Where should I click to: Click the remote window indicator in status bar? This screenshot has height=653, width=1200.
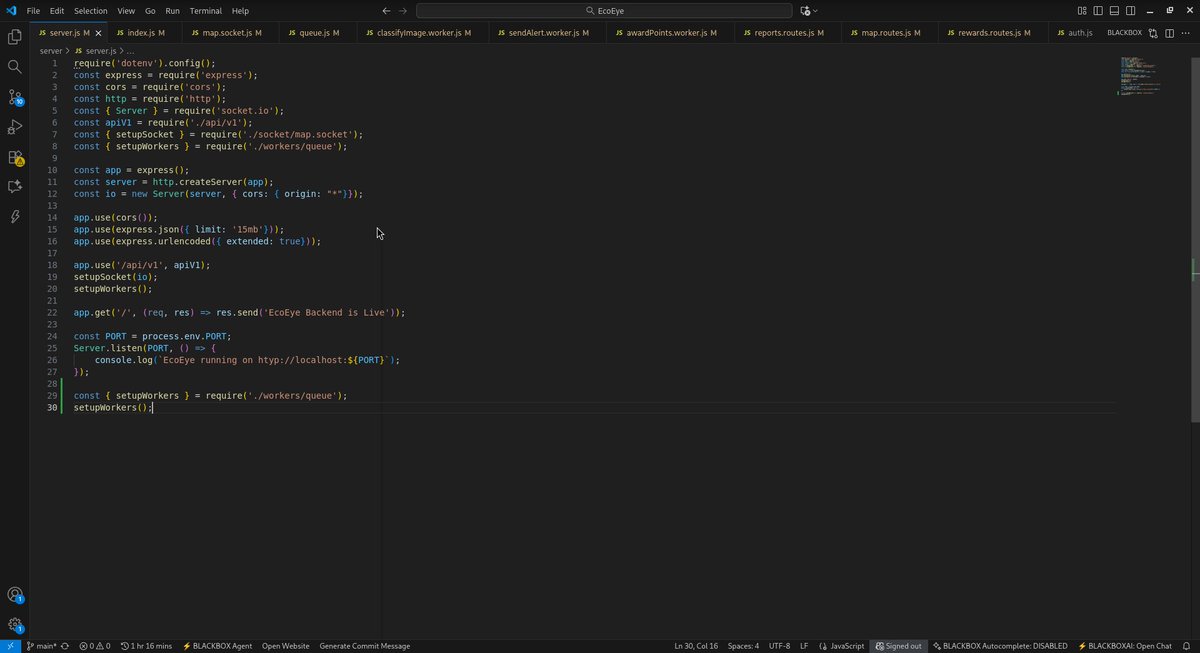(9, 646)
